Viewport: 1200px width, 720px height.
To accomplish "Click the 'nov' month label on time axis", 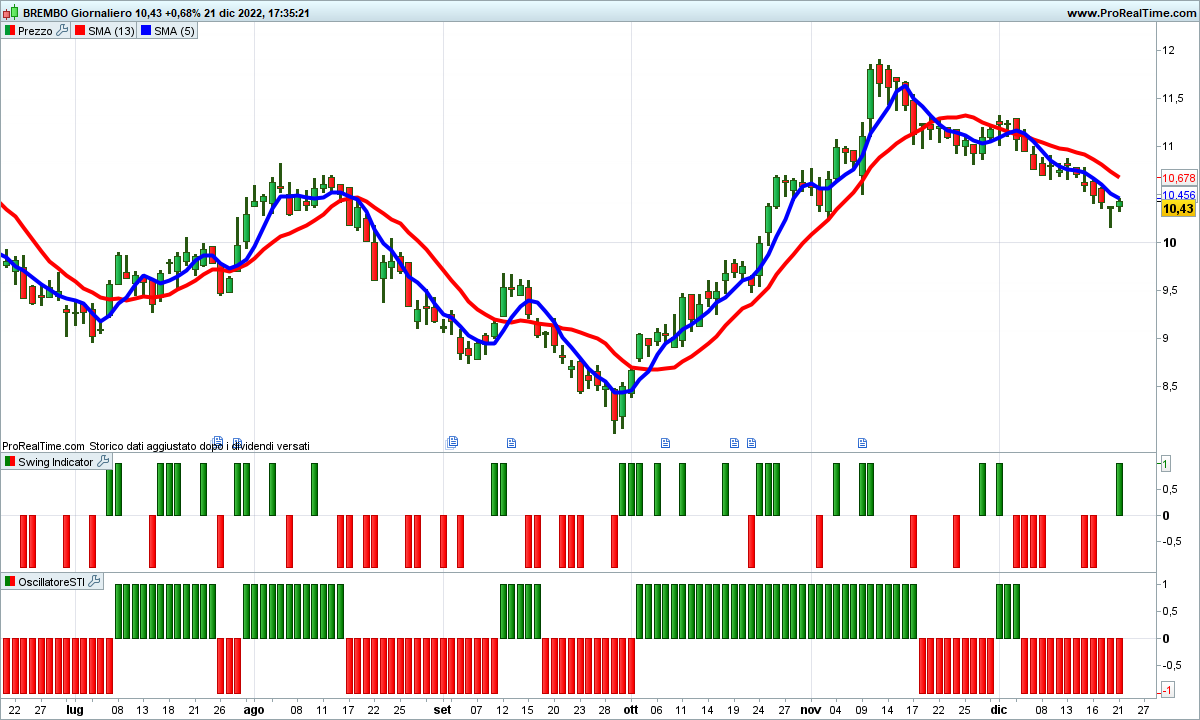I will point(810,709).
